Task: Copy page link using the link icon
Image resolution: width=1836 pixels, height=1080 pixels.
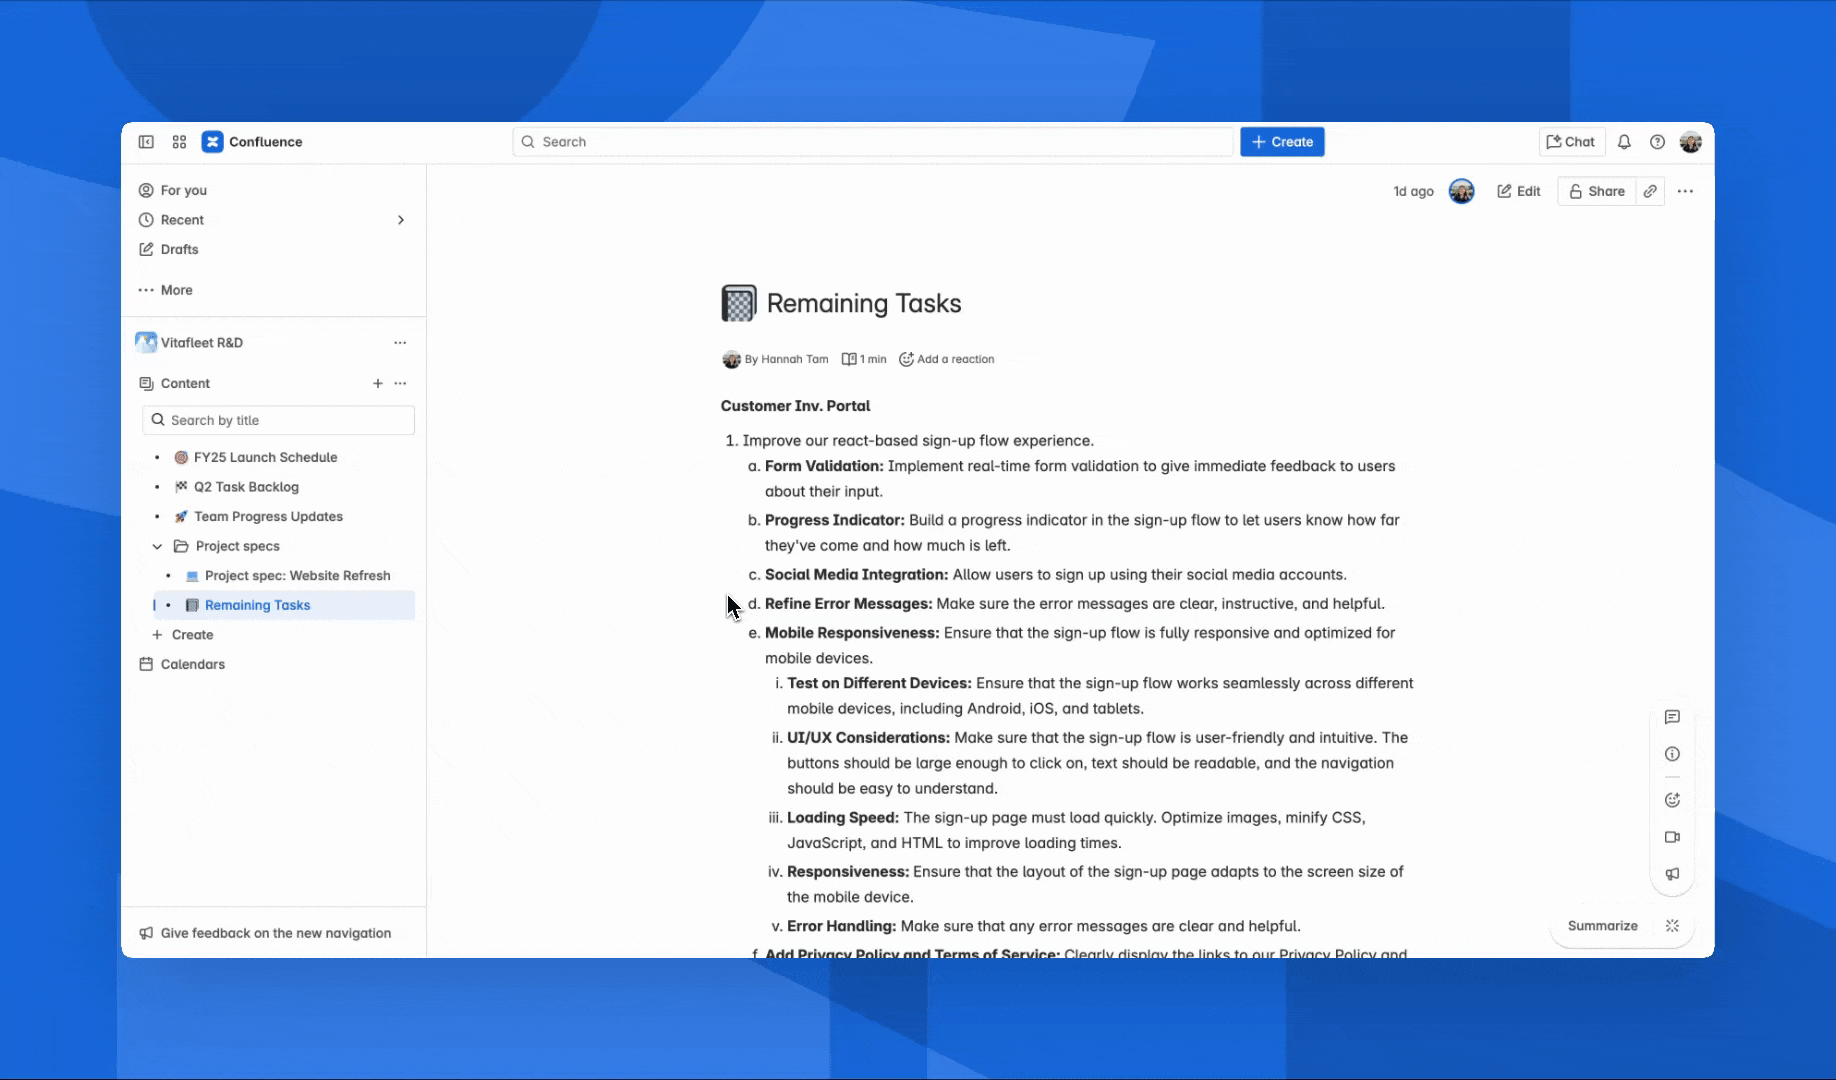Action: click(x=1650, y=191)
